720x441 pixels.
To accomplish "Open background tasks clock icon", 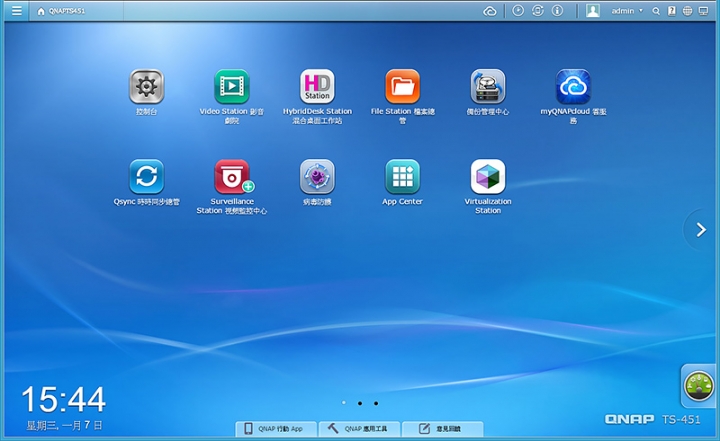I will pos(518,11).
